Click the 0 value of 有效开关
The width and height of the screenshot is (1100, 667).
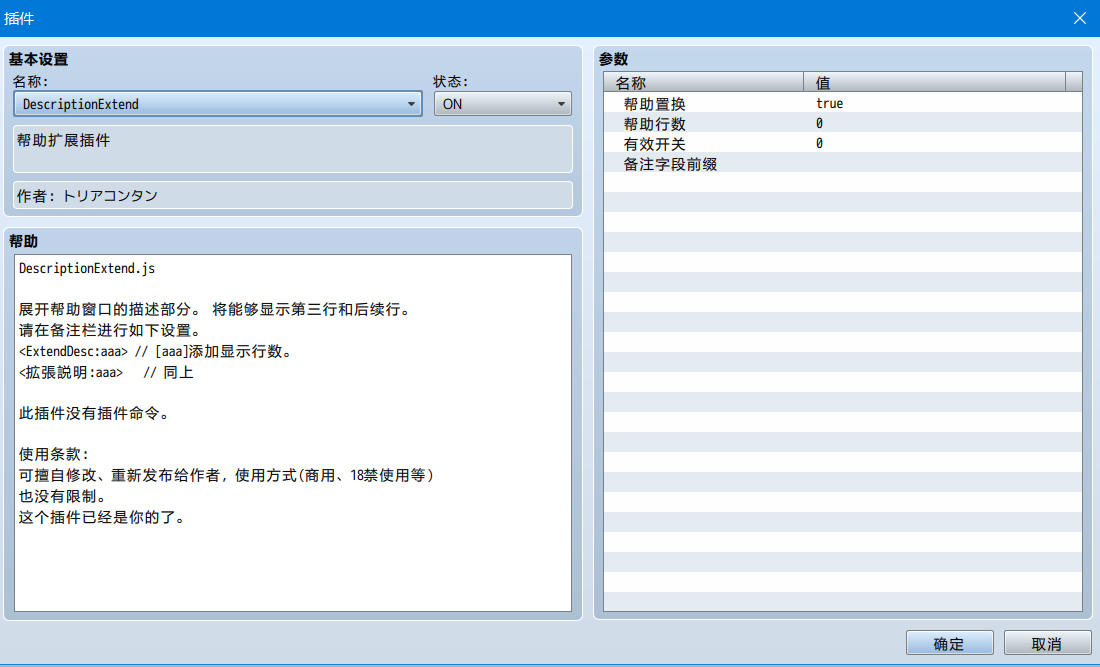tap(819, 144)
